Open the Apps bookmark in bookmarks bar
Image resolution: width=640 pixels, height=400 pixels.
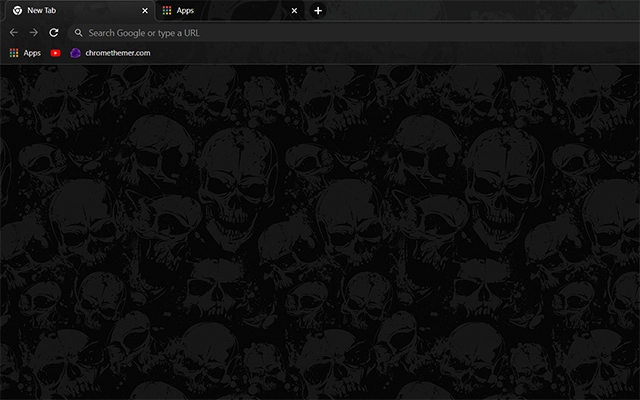[25, 53]
